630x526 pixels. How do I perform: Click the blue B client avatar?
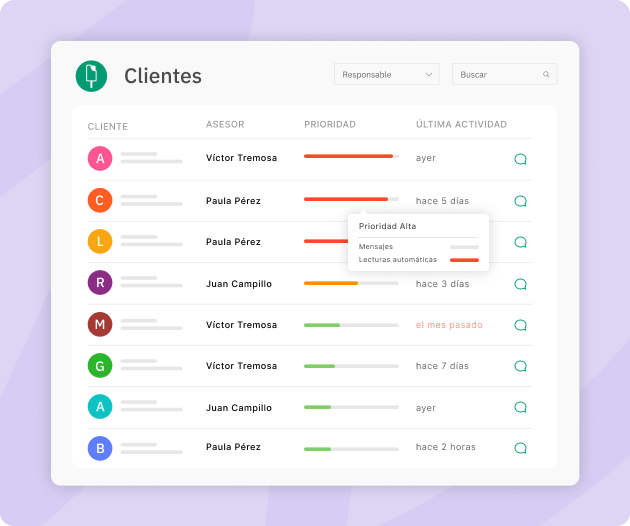[x=99, y=448]
